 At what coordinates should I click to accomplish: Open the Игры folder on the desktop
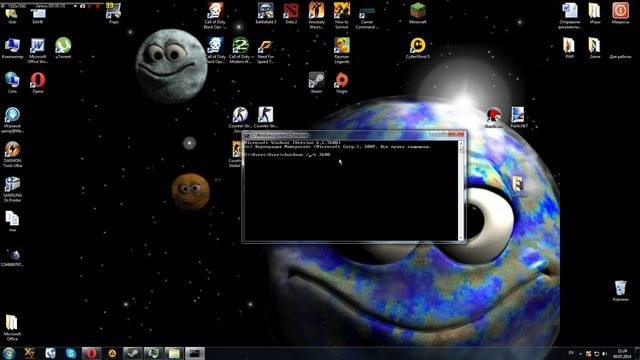tap(595, 13)
